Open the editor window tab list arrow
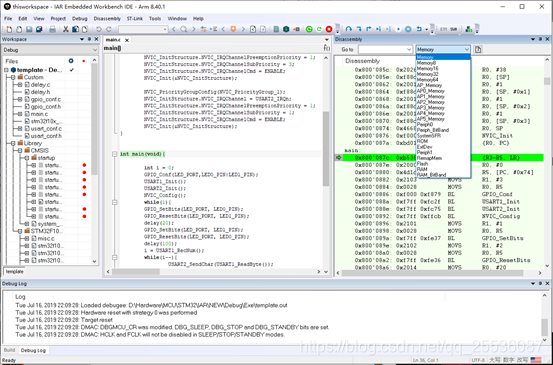 (x=327, y=39)
